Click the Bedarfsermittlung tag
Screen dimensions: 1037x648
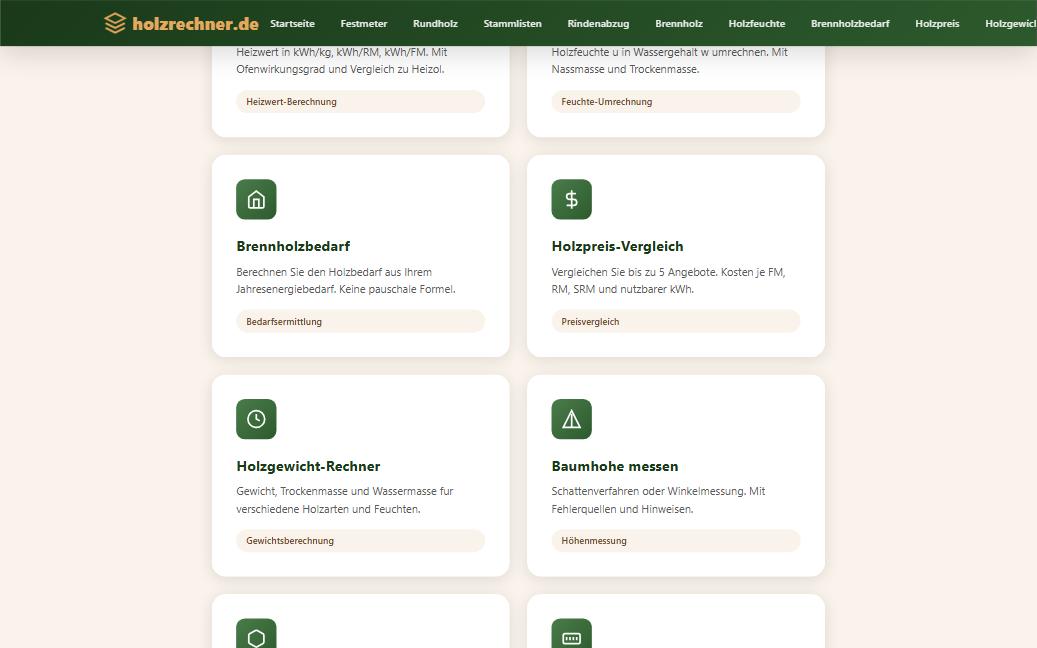(360, 321)
